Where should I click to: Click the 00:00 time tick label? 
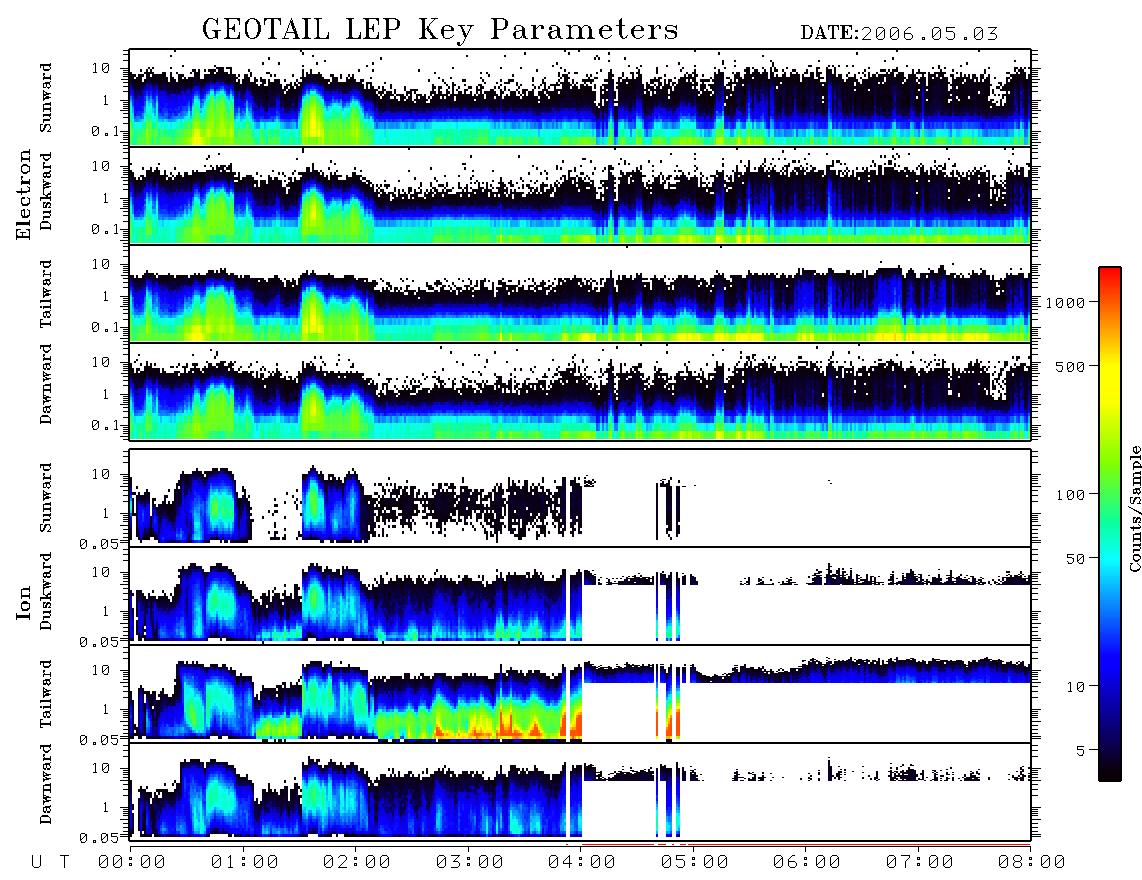[x=132, y=863]
